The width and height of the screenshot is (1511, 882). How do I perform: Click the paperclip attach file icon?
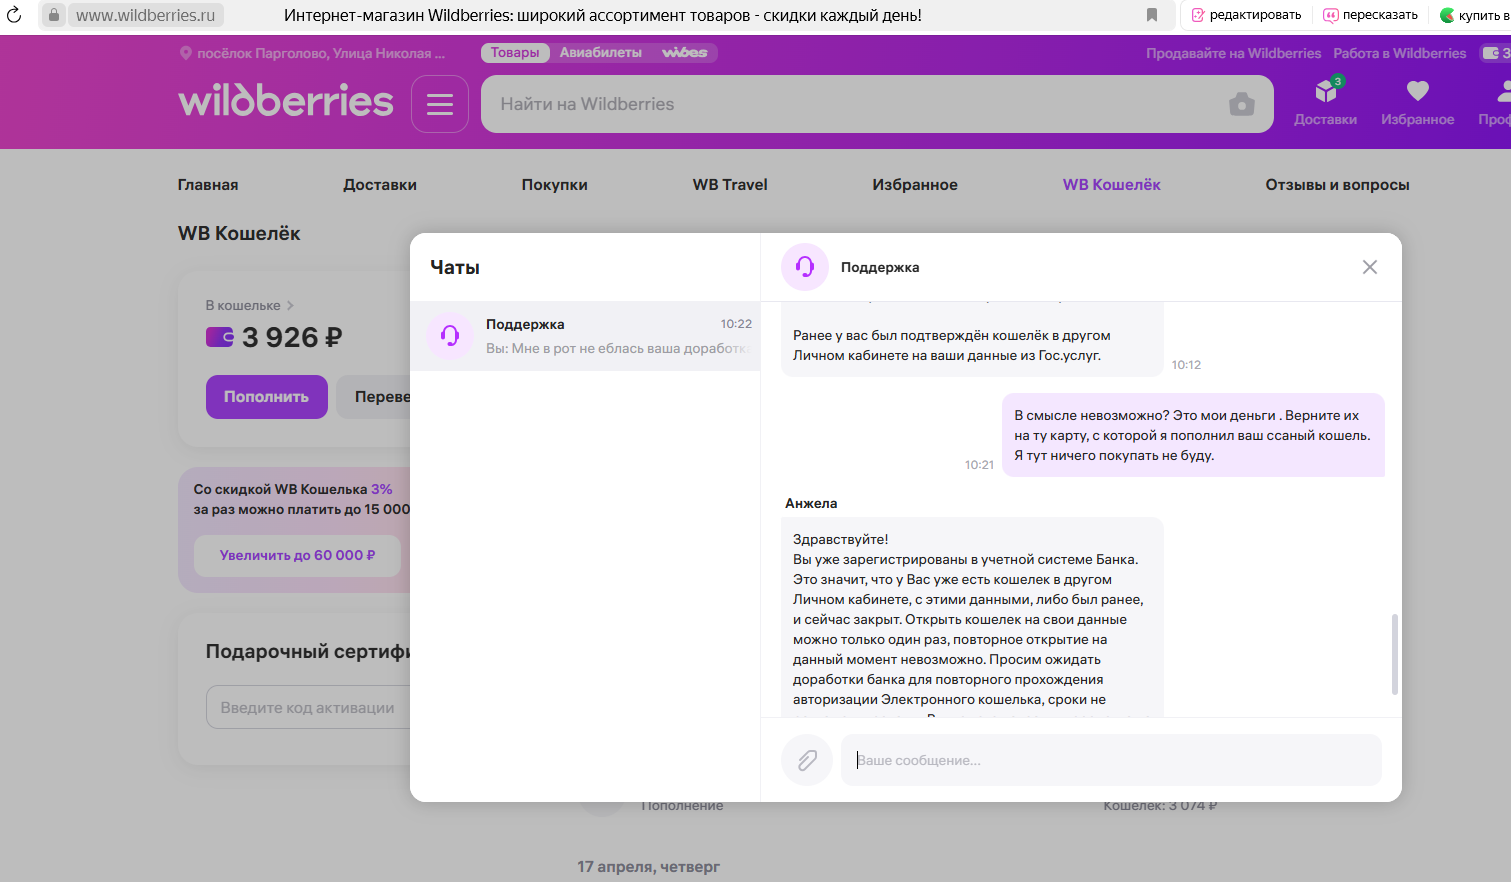tap(807, 761)
